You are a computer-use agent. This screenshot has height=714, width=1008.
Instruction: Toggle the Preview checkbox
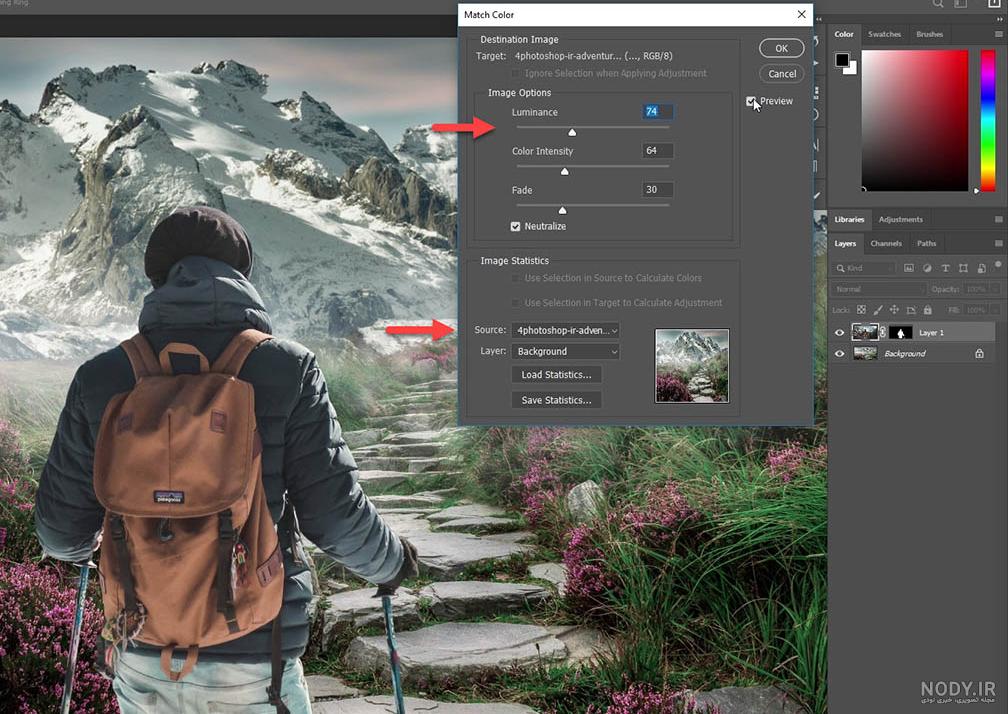pos(751,101)
